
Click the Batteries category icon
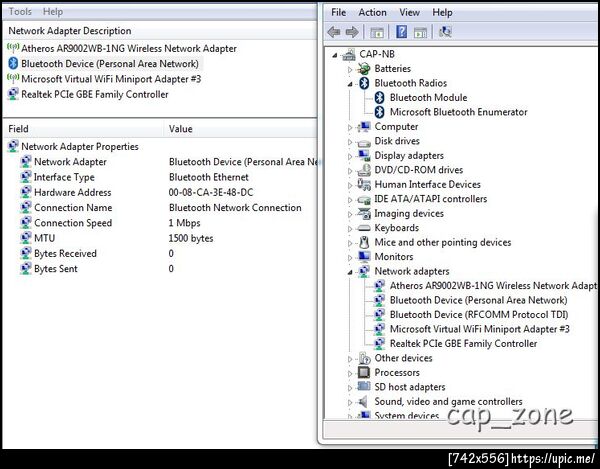[364, 69]
